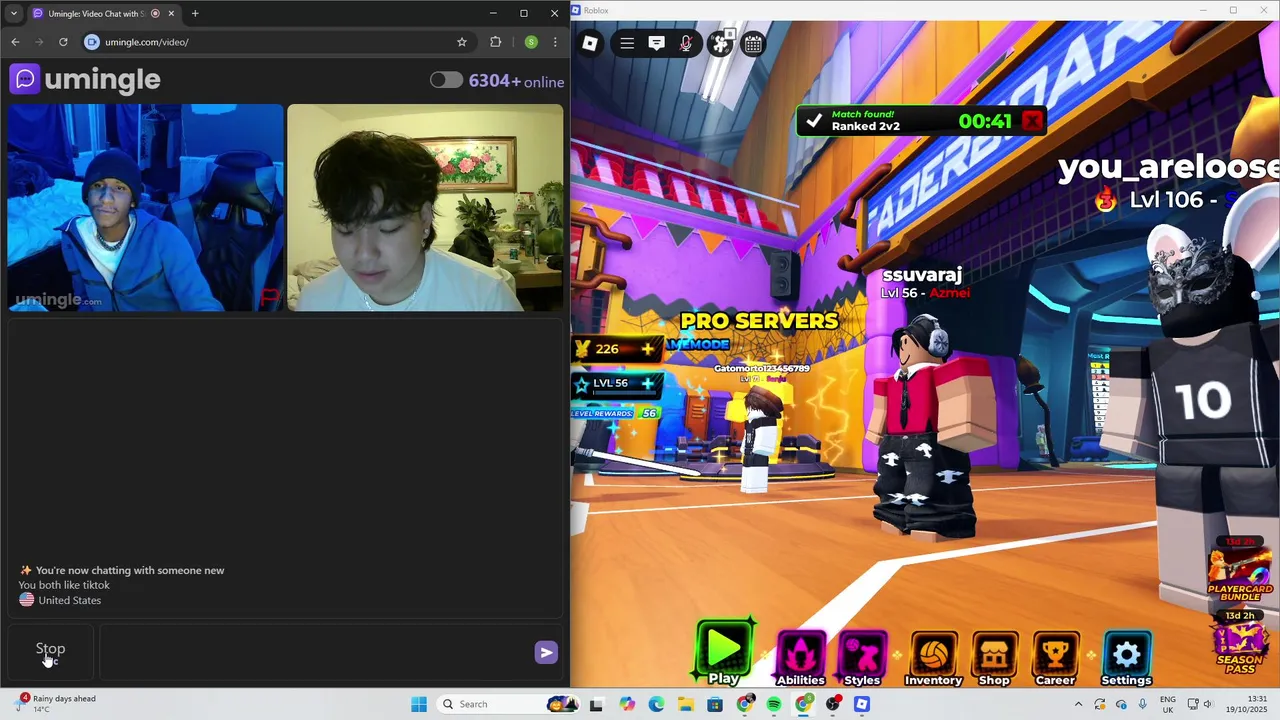Screen dimensions: 1280x720
Task: Open the in-game Shop
Action: [x=994, y=658]
